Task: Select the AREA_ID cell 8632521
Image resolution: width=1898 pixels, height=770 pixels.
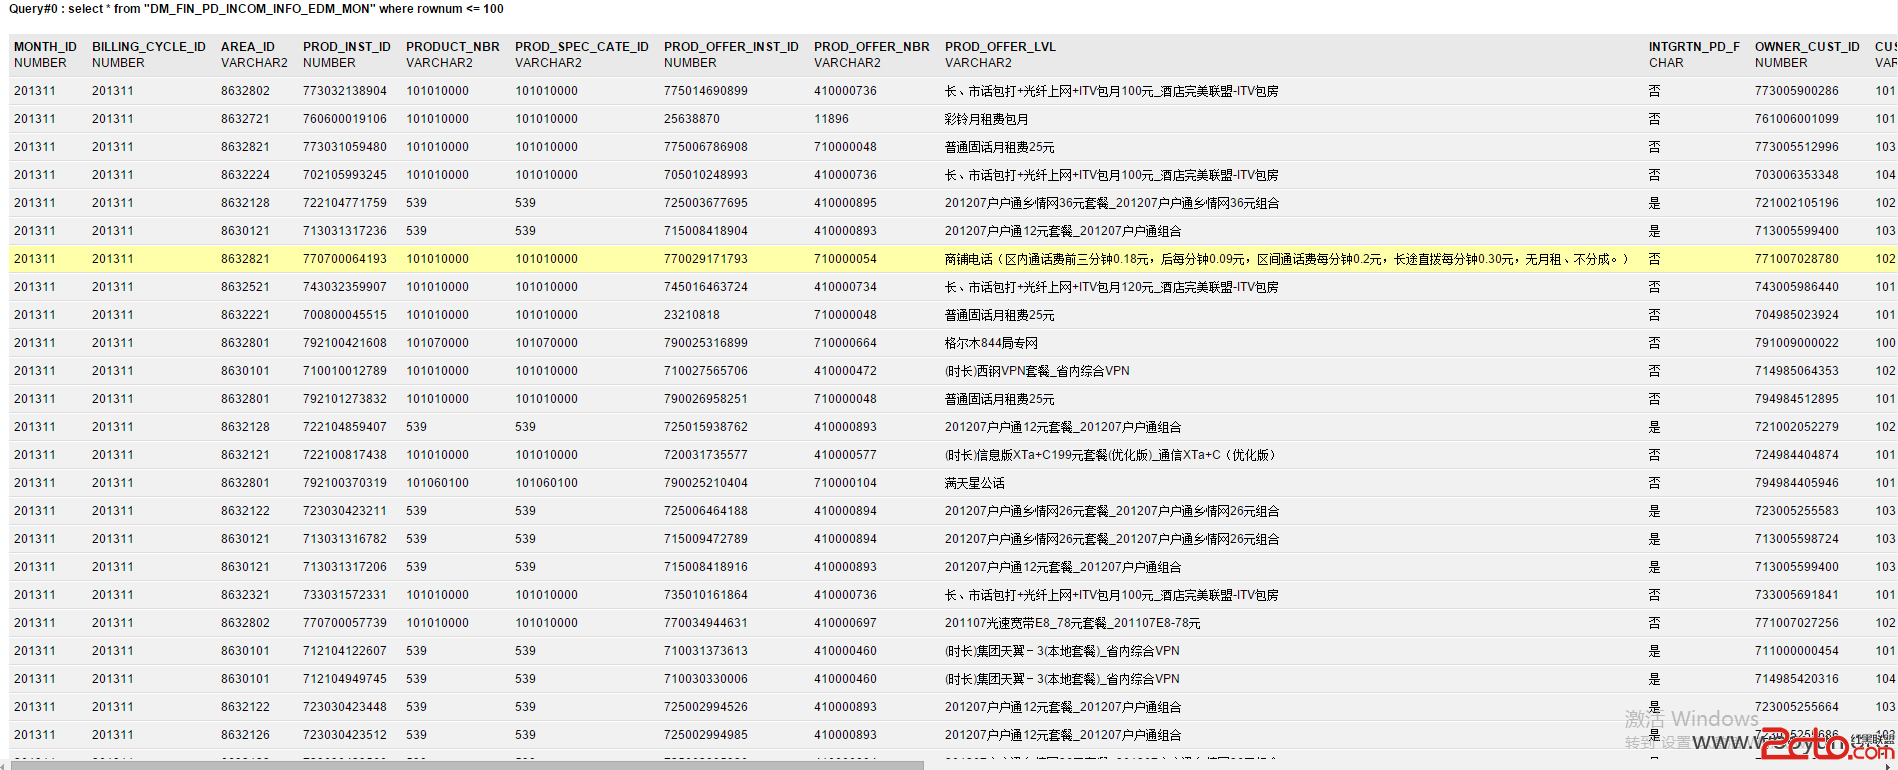Action: 245,287
